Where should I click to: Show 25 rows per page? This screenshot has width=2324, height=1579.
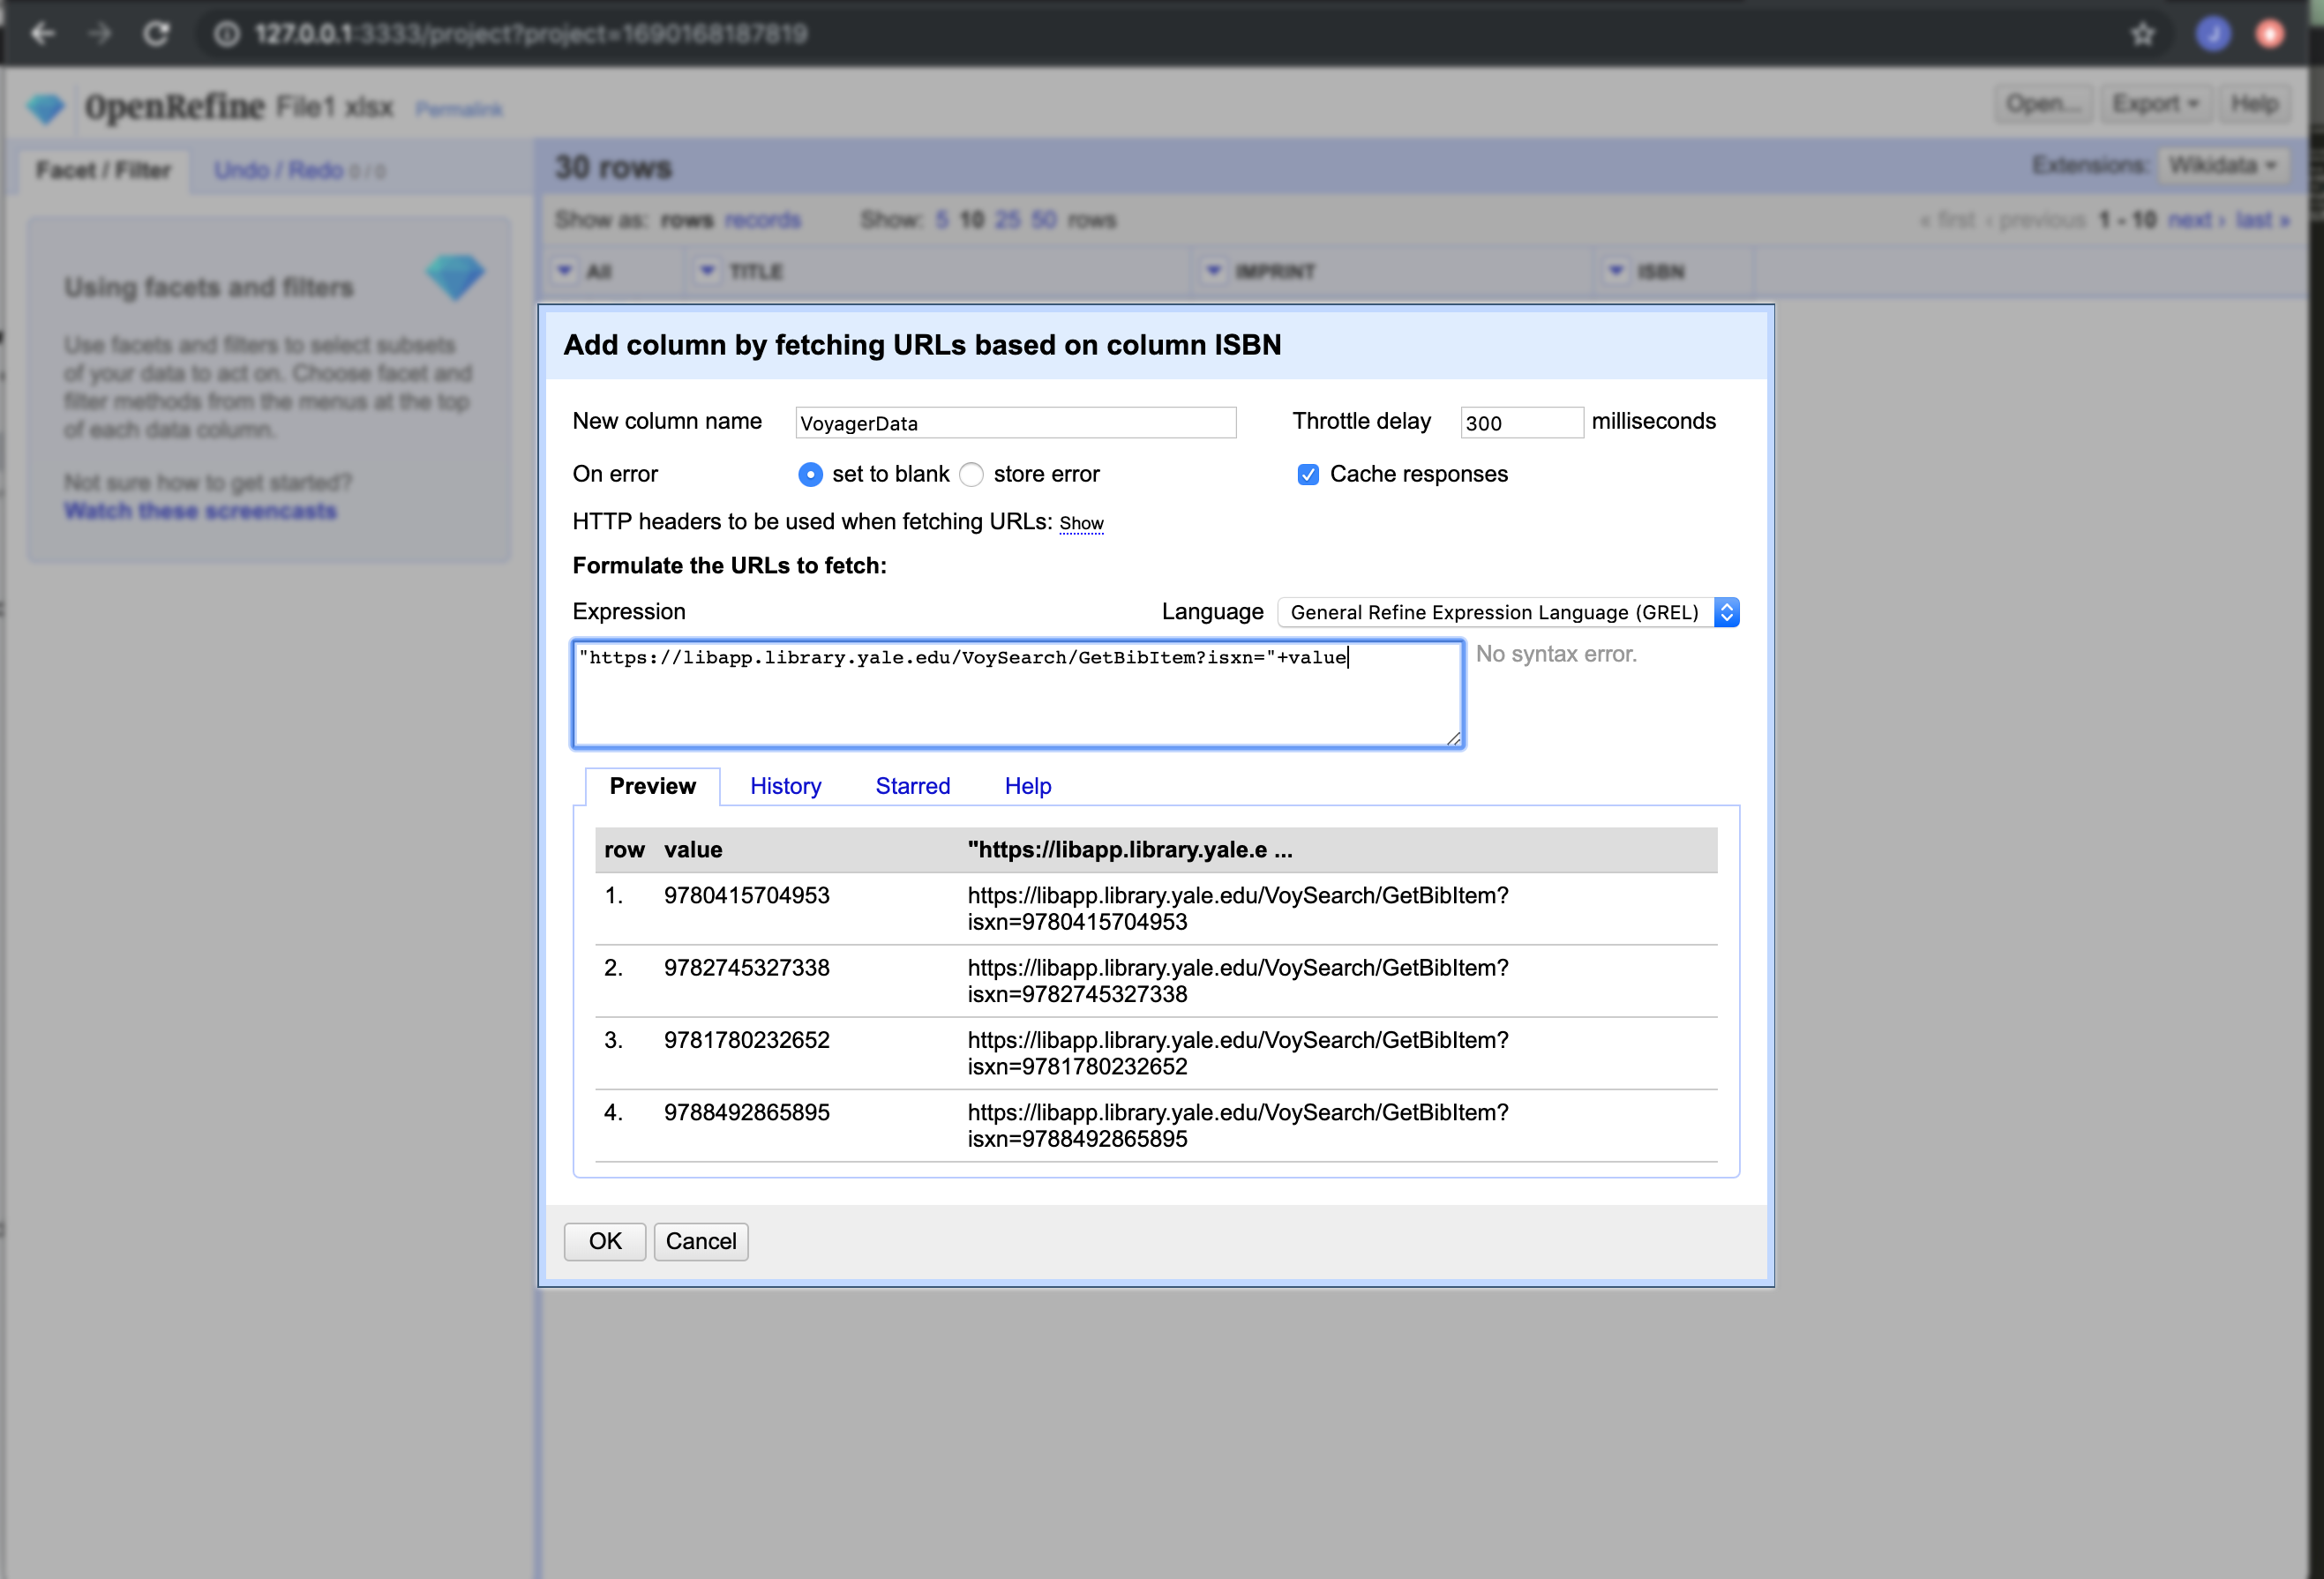(1008, 220)
